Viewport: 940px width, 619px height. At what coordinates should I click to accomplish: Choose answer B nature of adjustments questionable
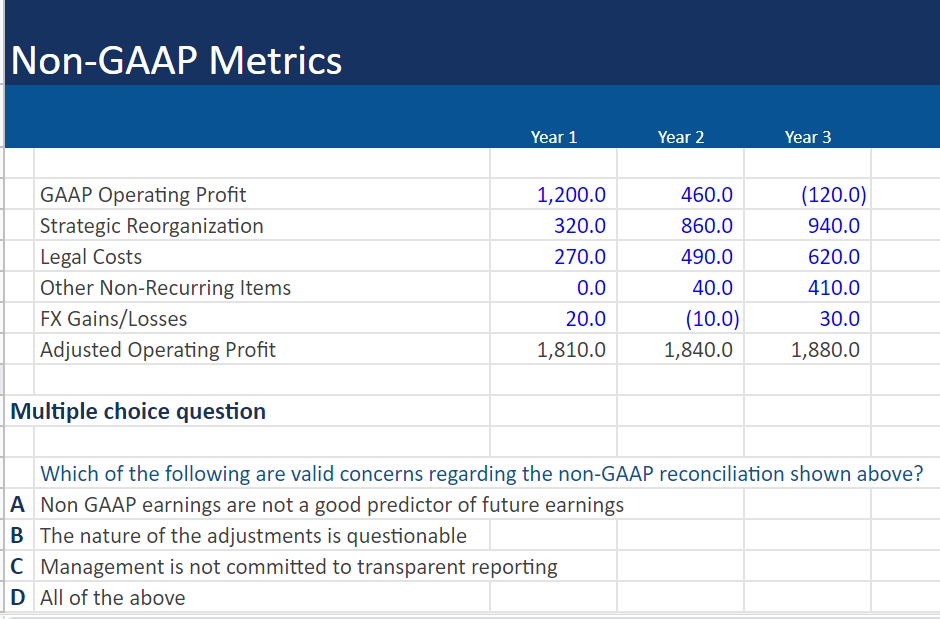(254, 535)
